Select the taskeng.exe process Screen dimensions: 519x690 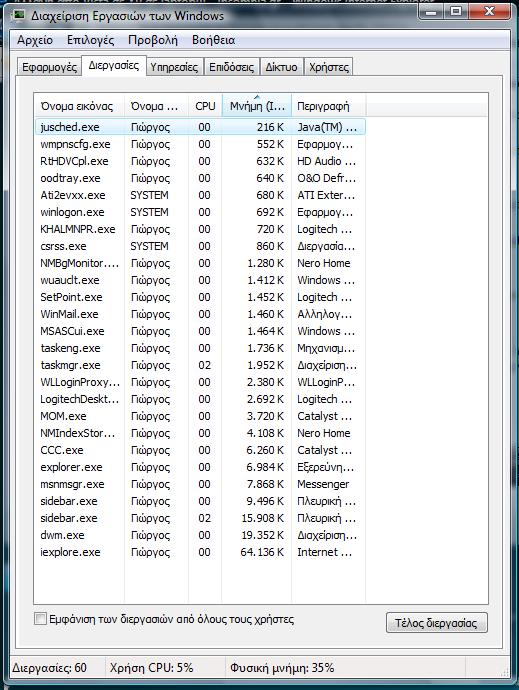tap(200, 349)
